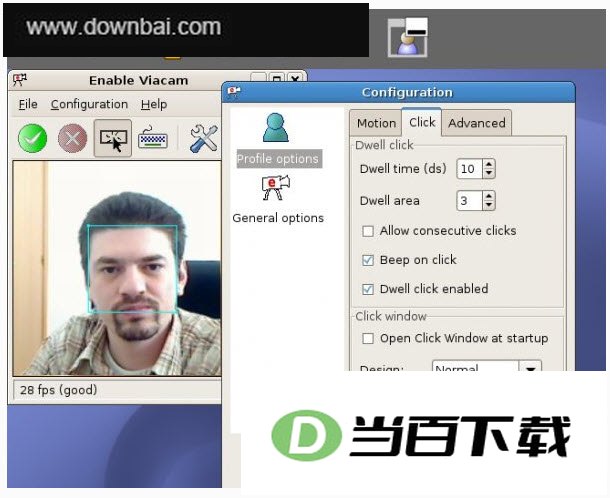Maximize the Enable Viacam window
Image resolution: width=610 pixels, height=498 pixels.
[277, 79]
